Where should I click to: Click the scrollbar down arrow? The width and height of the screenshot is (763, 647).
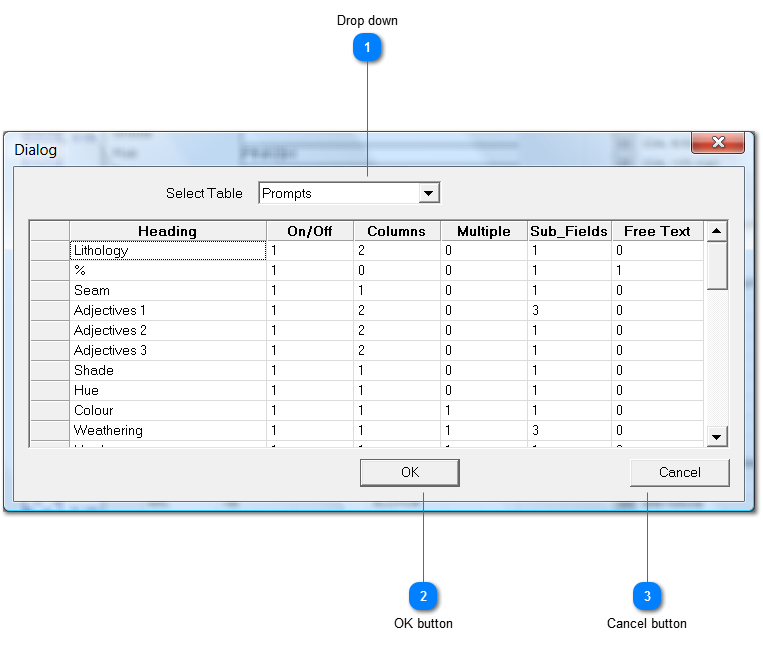(x=717, y=436)
